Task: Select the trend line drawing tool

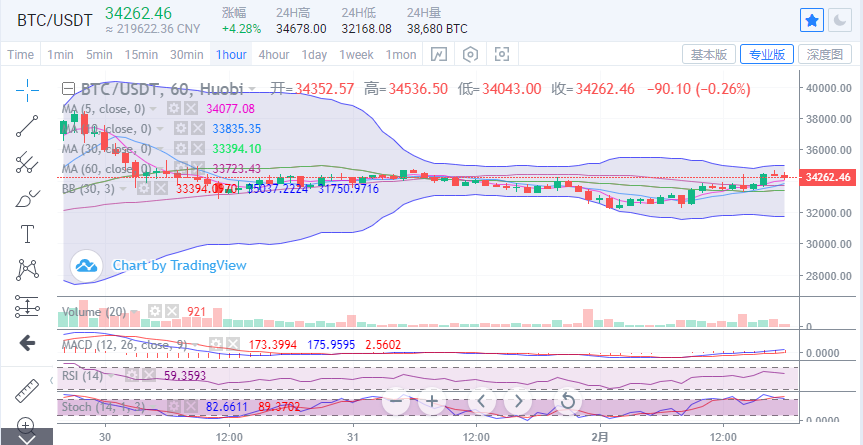Action: tap(26, 126)
